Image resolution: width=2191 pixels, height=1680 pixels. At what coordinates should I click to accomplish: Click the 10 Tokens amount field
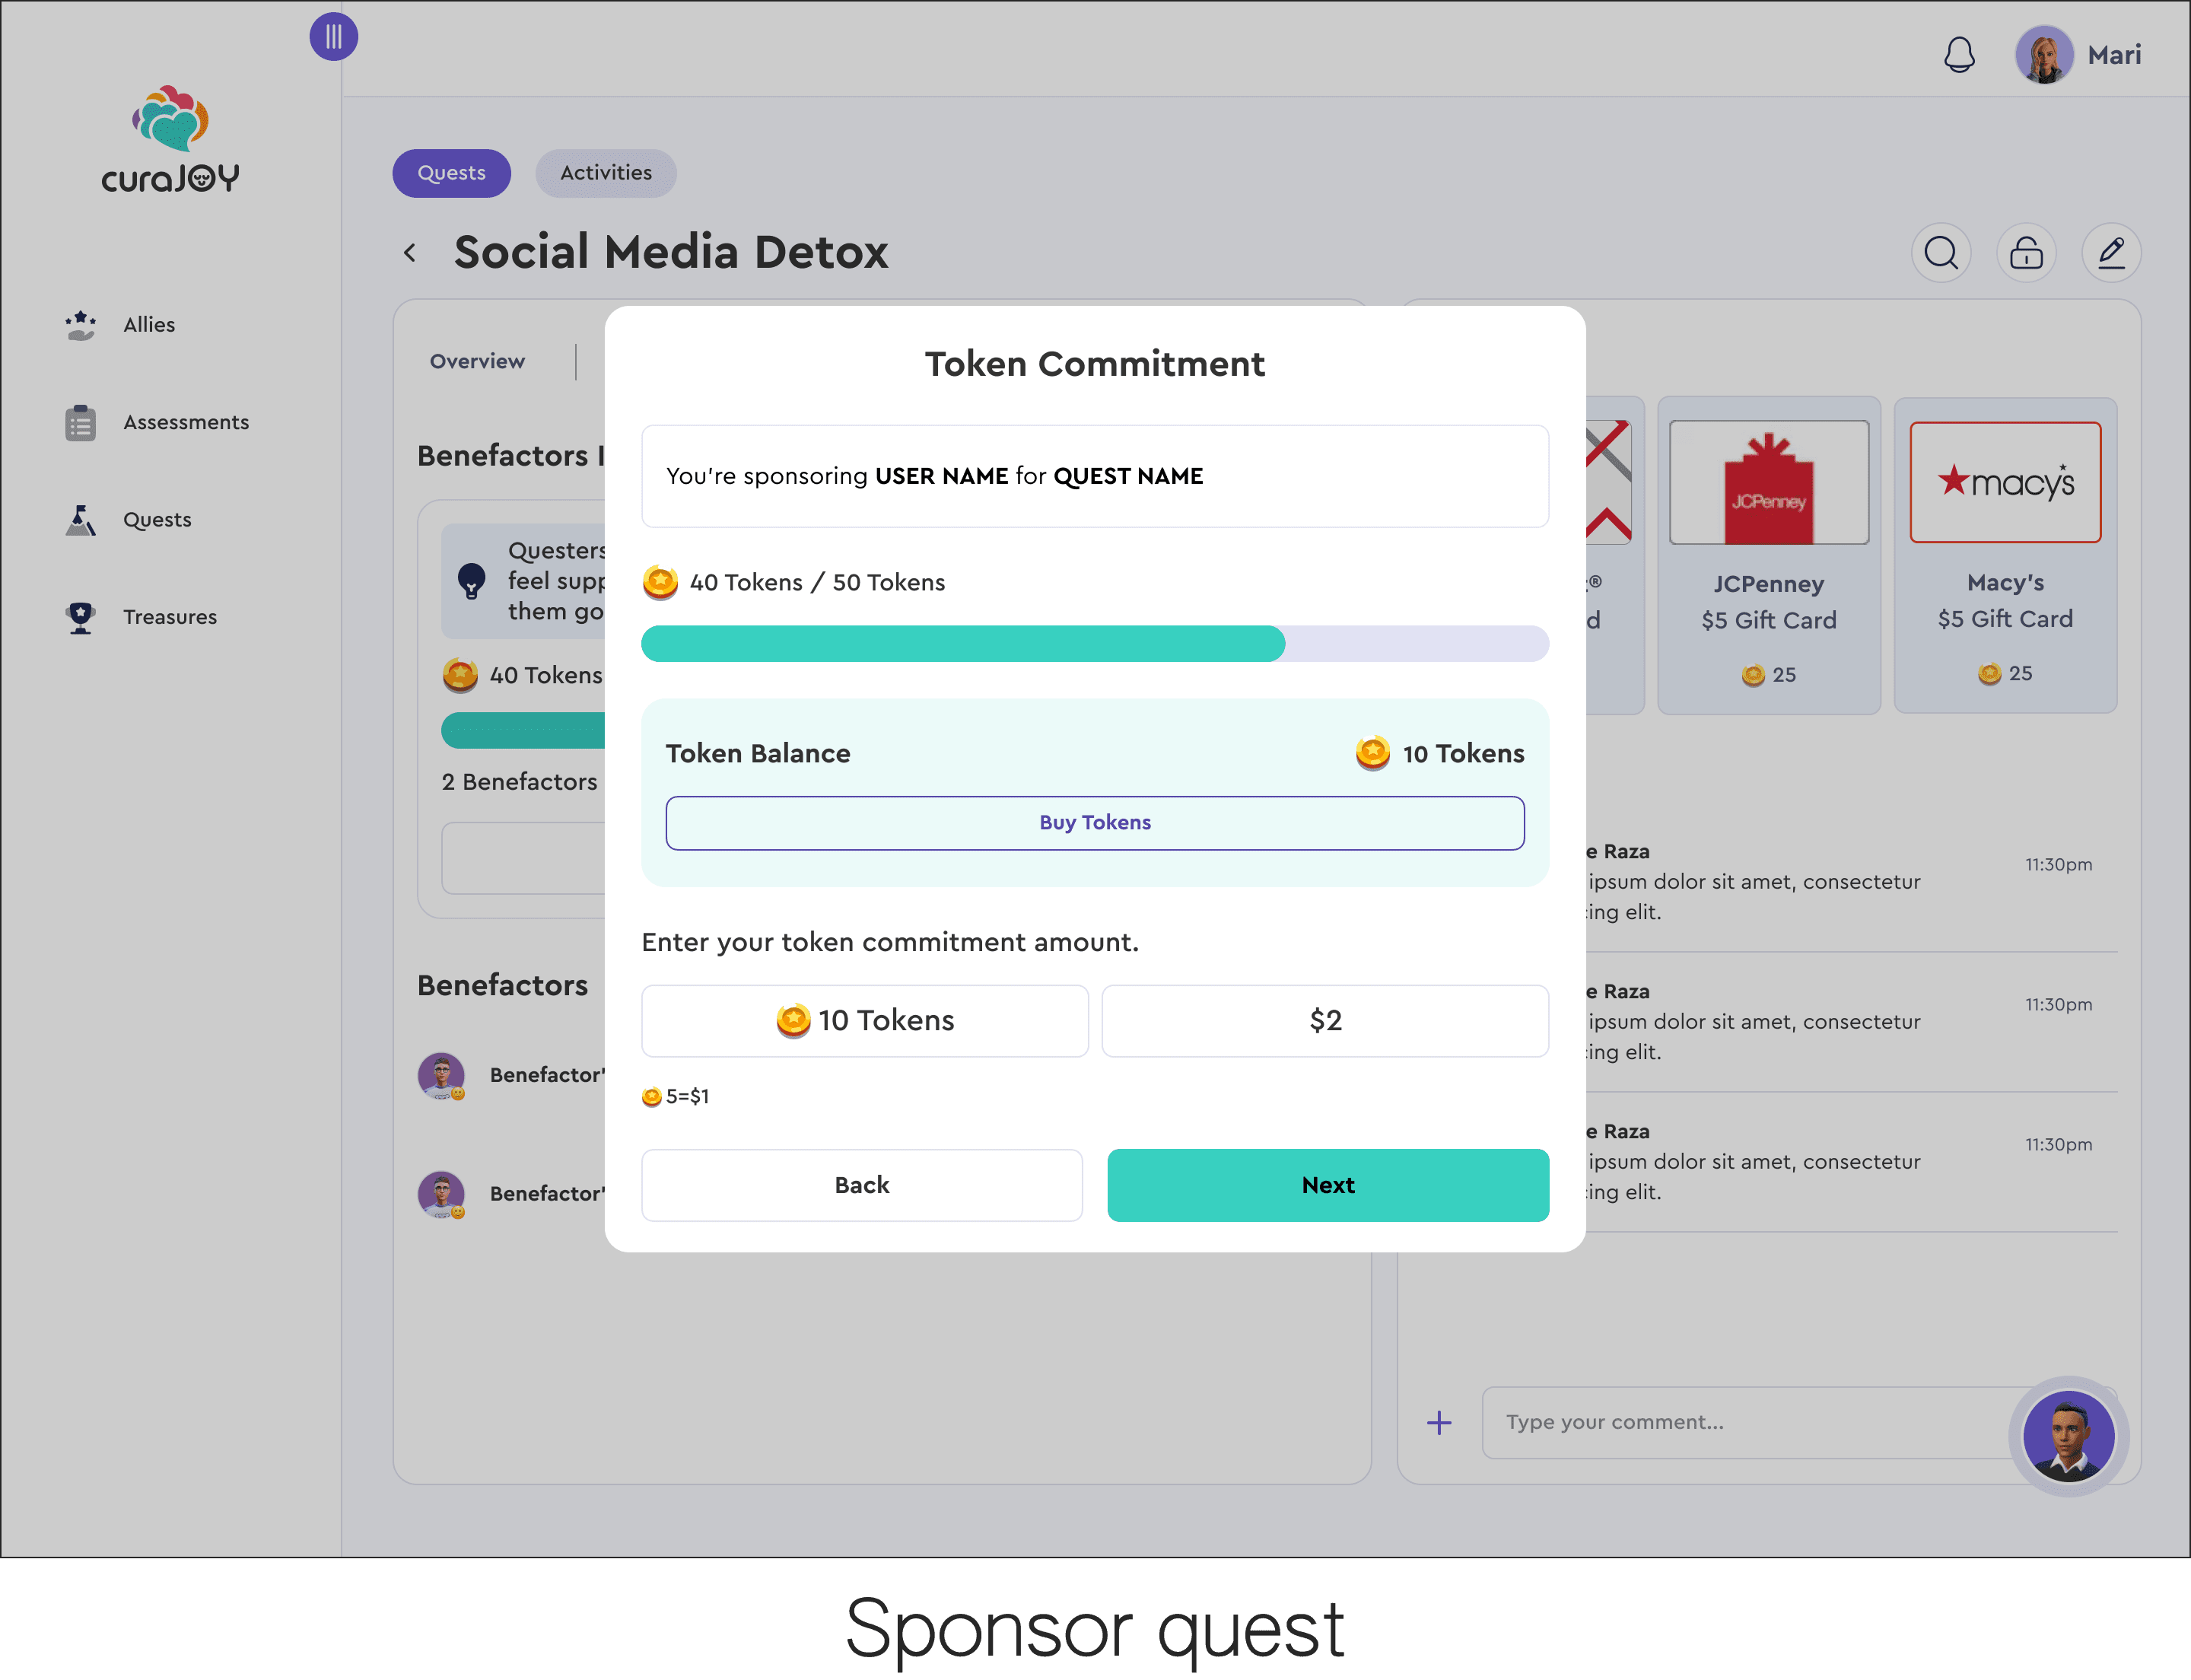[864, 1021]
